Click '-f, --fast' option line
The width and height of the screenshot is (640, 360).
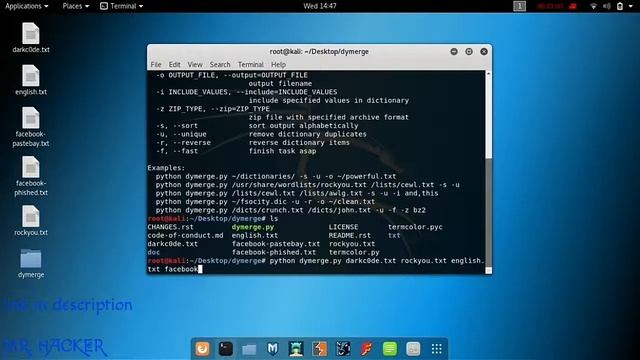(x=236, y=151)
